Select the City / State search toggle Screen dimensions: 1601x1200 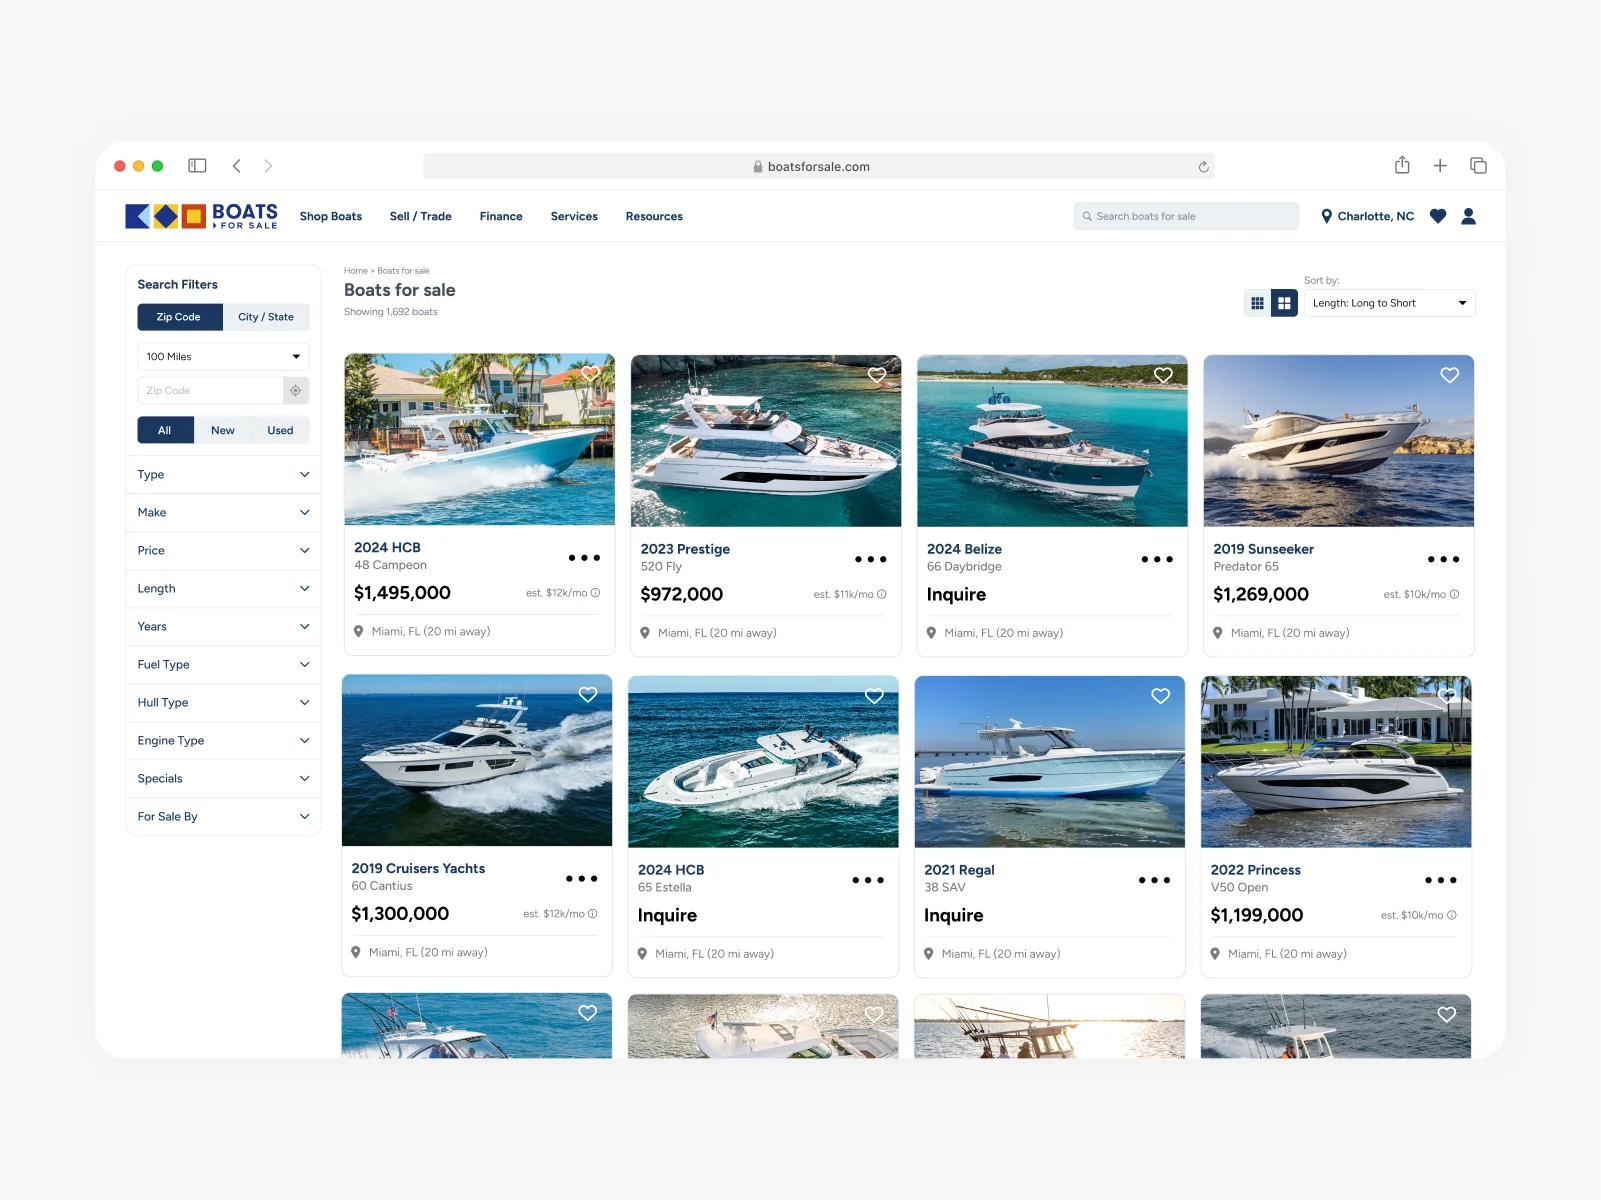[265, 317]
